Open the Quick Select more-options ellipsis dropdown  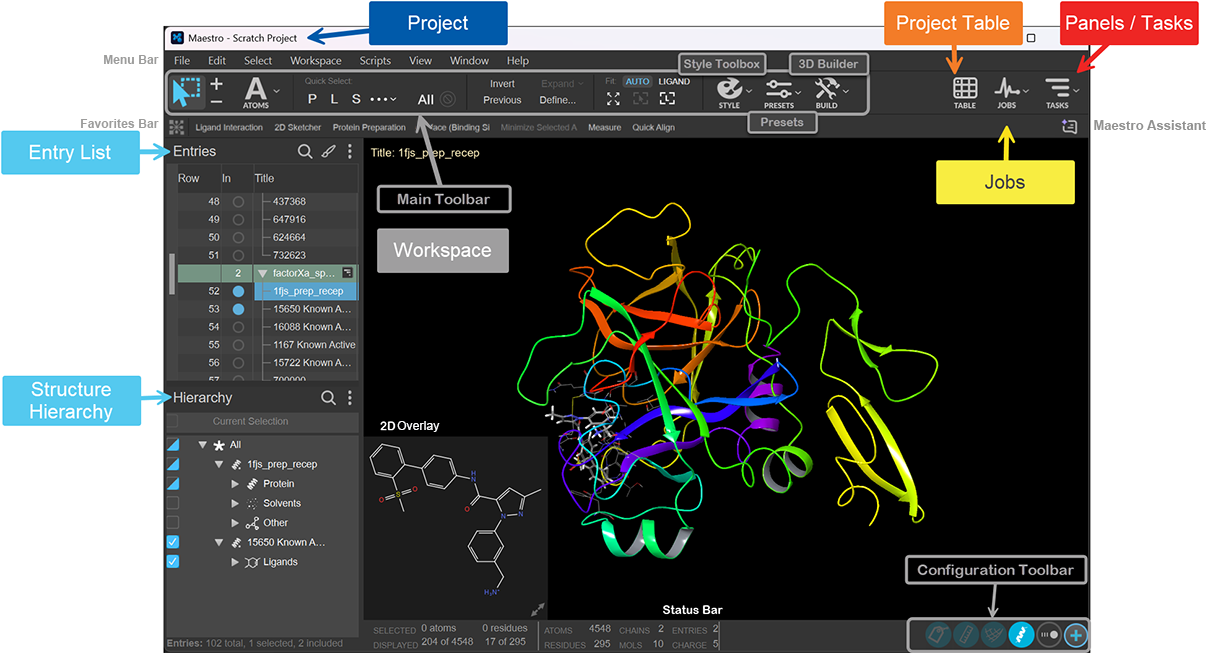(383, 99)
